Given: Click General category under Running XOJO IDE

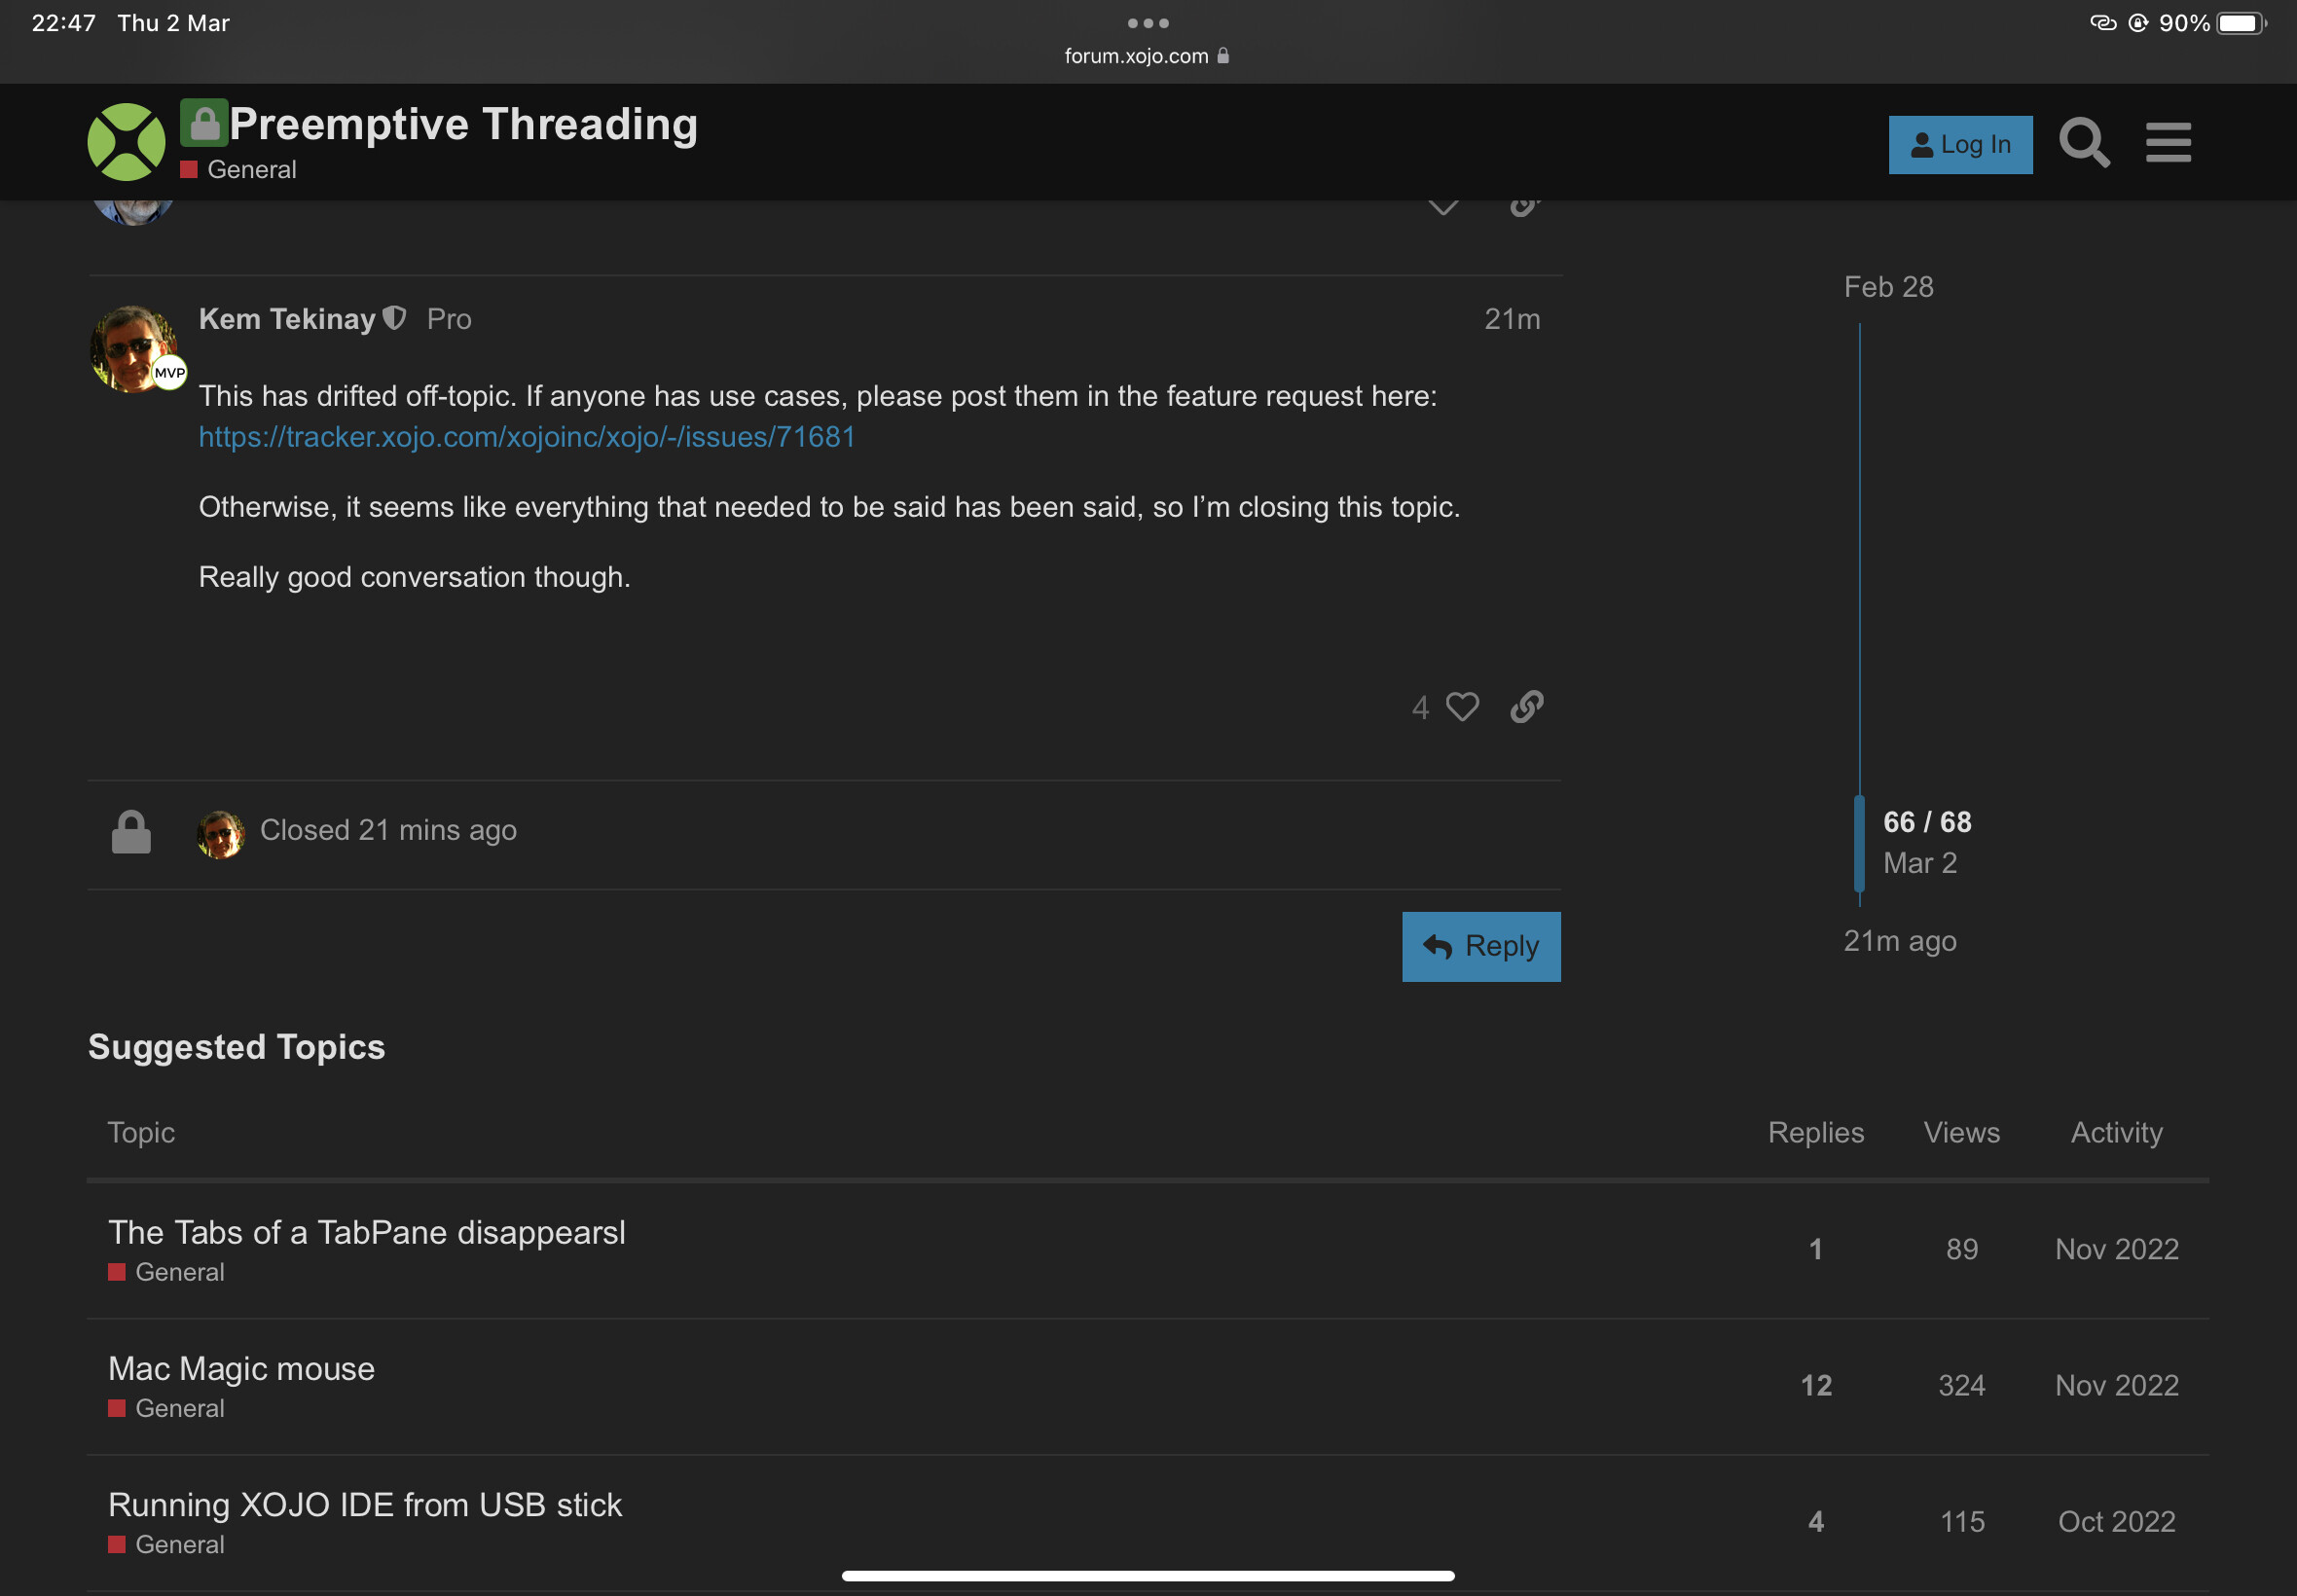Looking at the screenshot, I should click(166, 1544).
